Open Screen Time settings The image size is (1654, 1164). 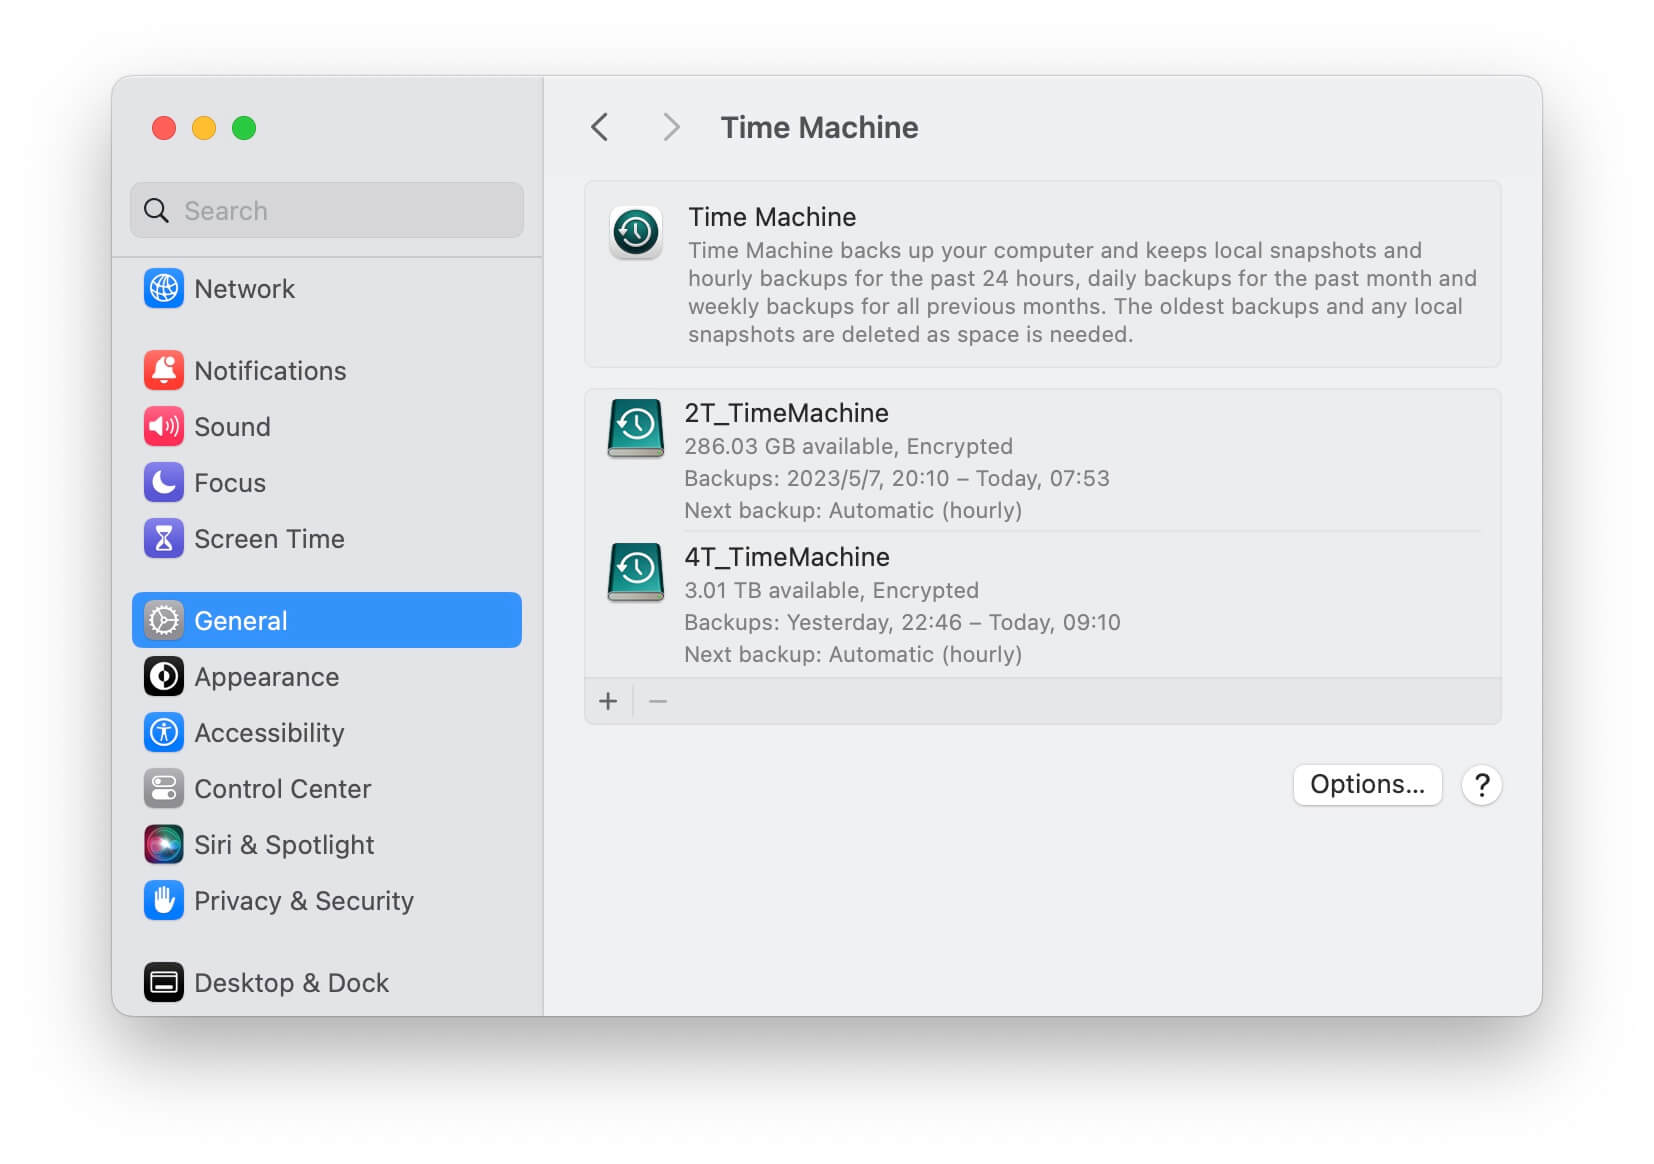pos(327,539)
